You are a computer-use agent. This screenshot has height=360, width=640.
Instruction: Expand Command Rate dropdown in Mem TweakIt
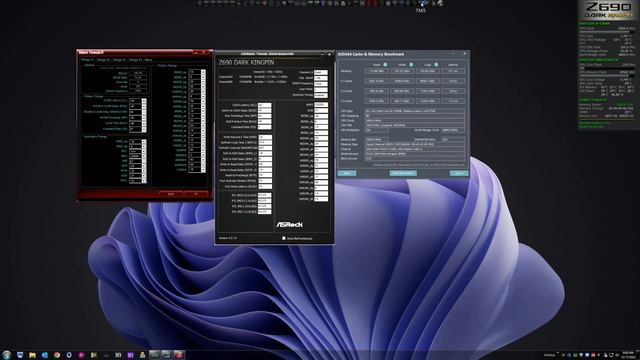coord(144,129)
